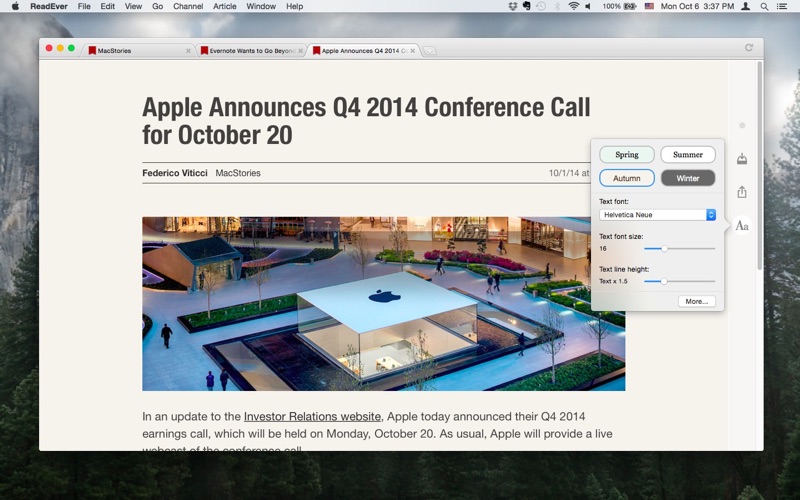Select the Winter theme
Viewport: 800px width, 500px height.
(688, 178)
